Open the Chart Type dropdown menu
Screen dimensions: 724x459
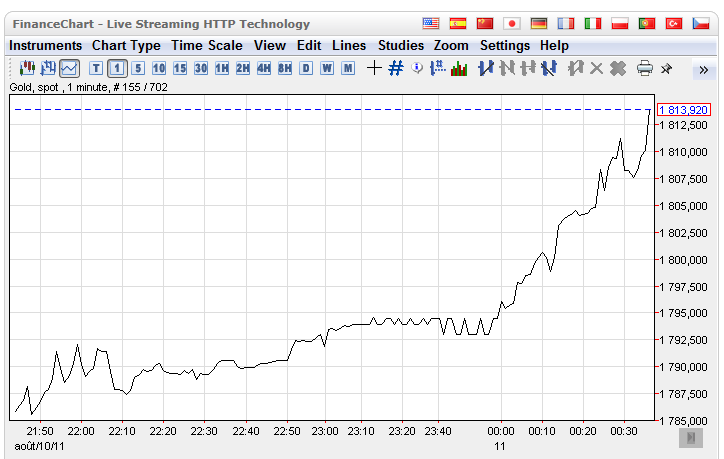[x=126, y=45]
